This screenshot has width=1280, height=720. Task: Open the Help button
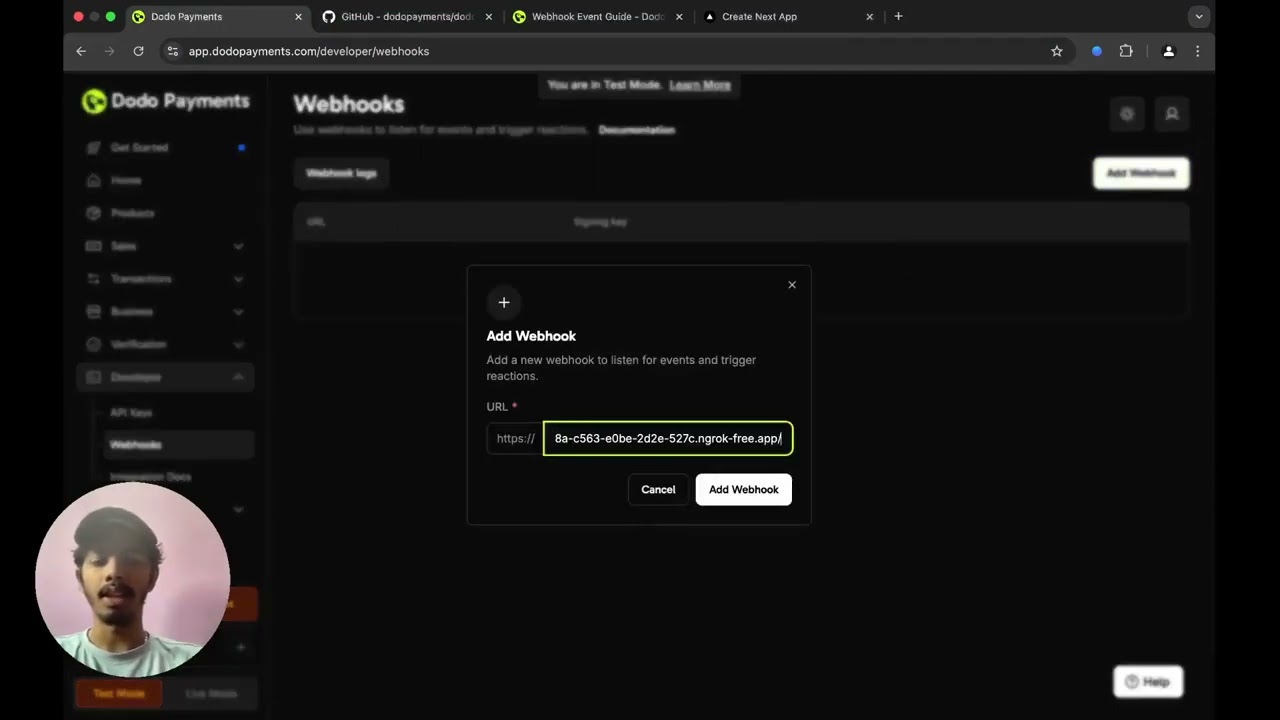point(1148,682)
